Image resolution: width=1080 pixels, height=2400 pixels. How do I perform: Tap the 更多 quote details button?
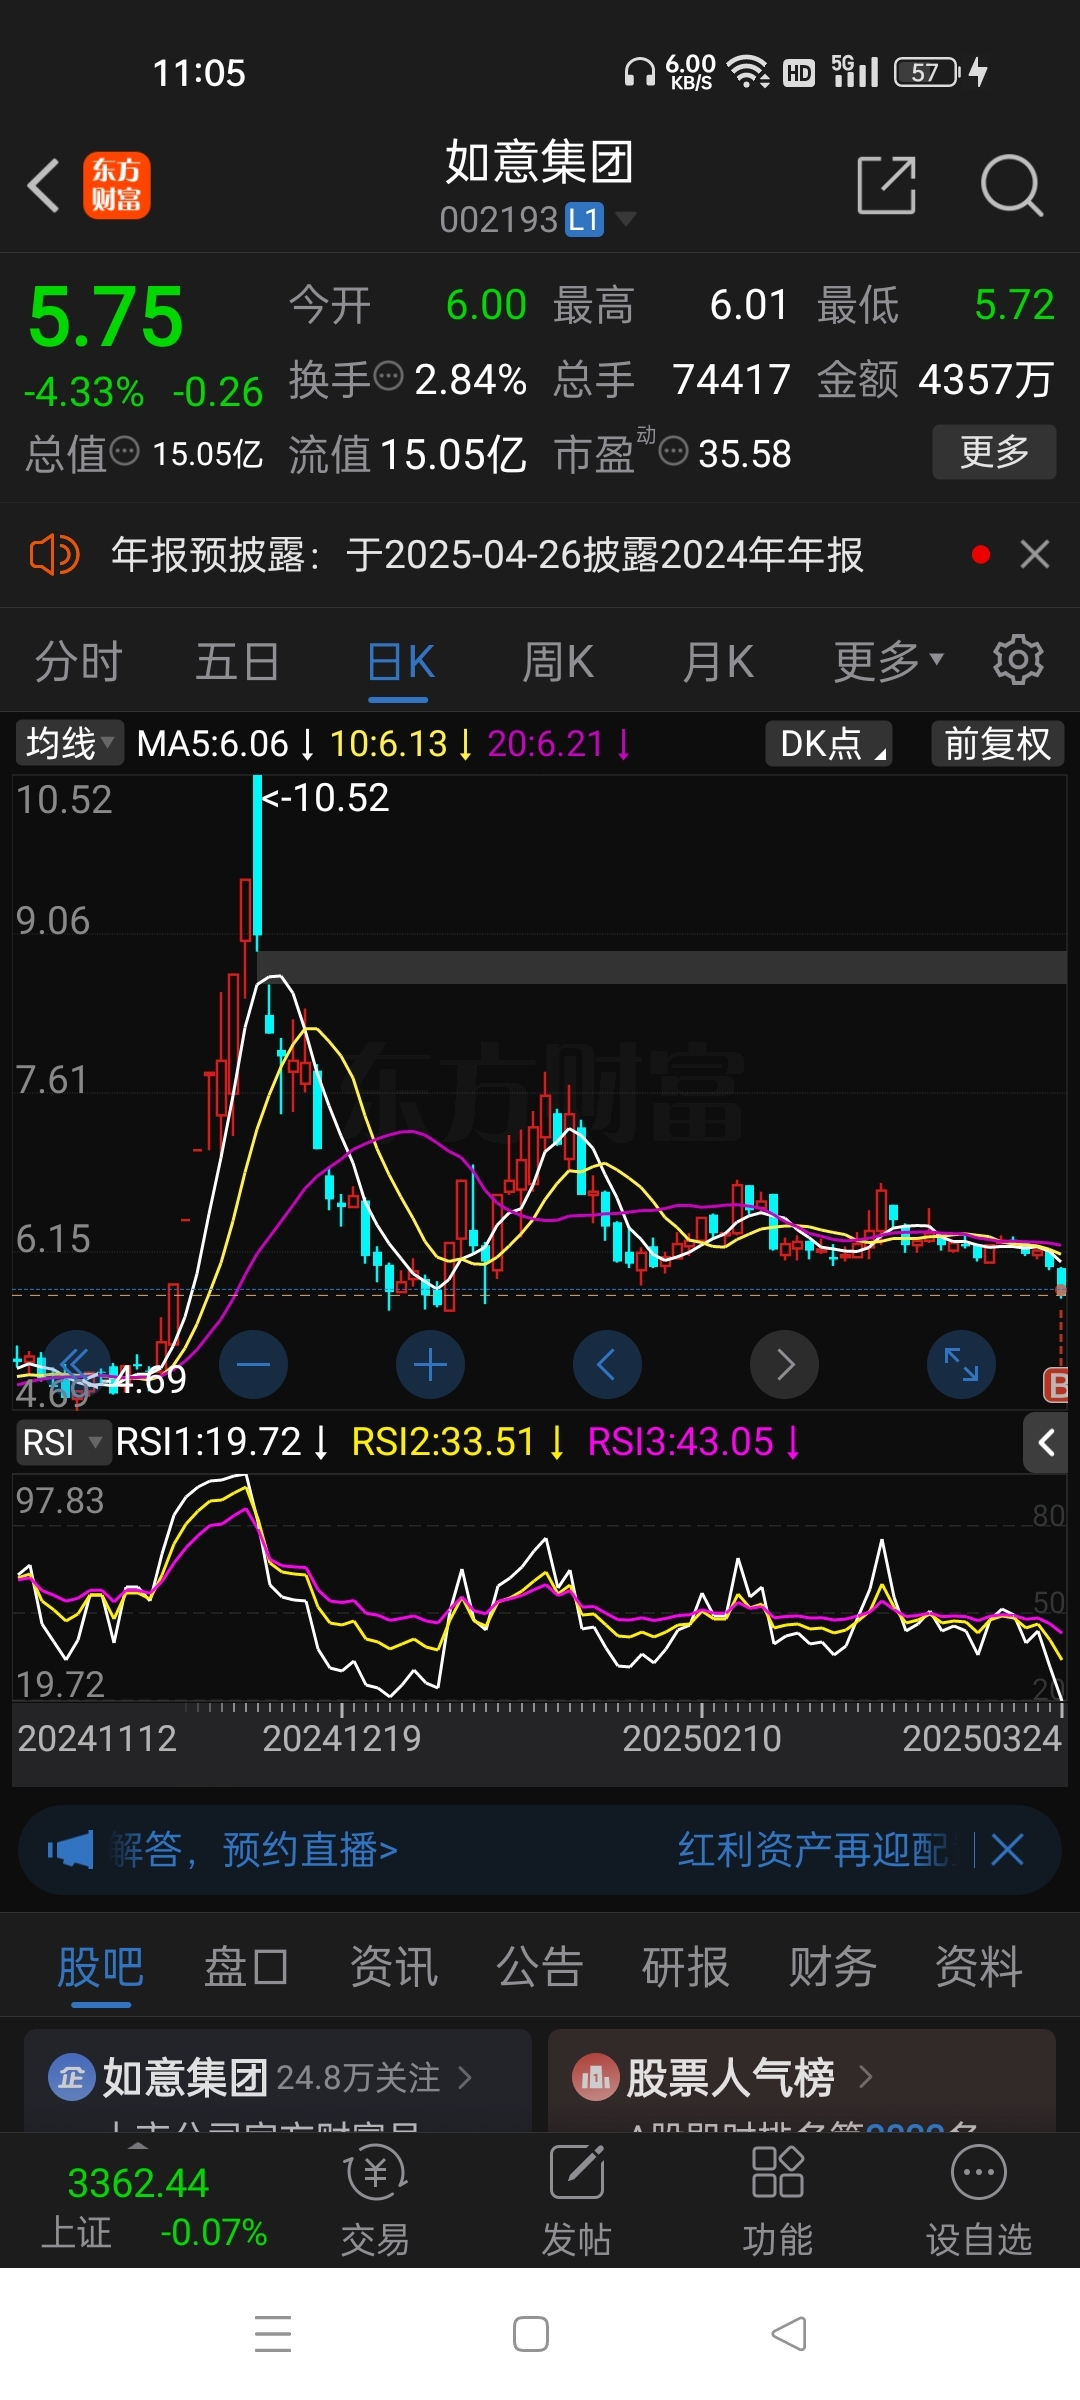994,452
